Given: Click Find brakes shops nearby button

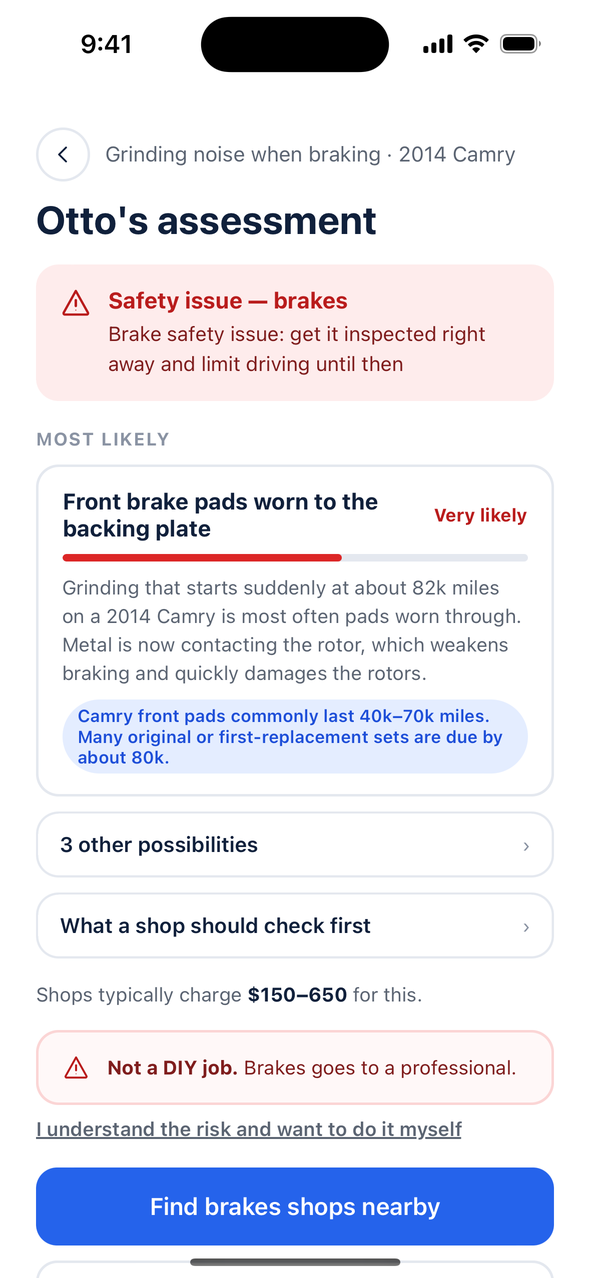Looking at the screenshot, I should 295,1206.
